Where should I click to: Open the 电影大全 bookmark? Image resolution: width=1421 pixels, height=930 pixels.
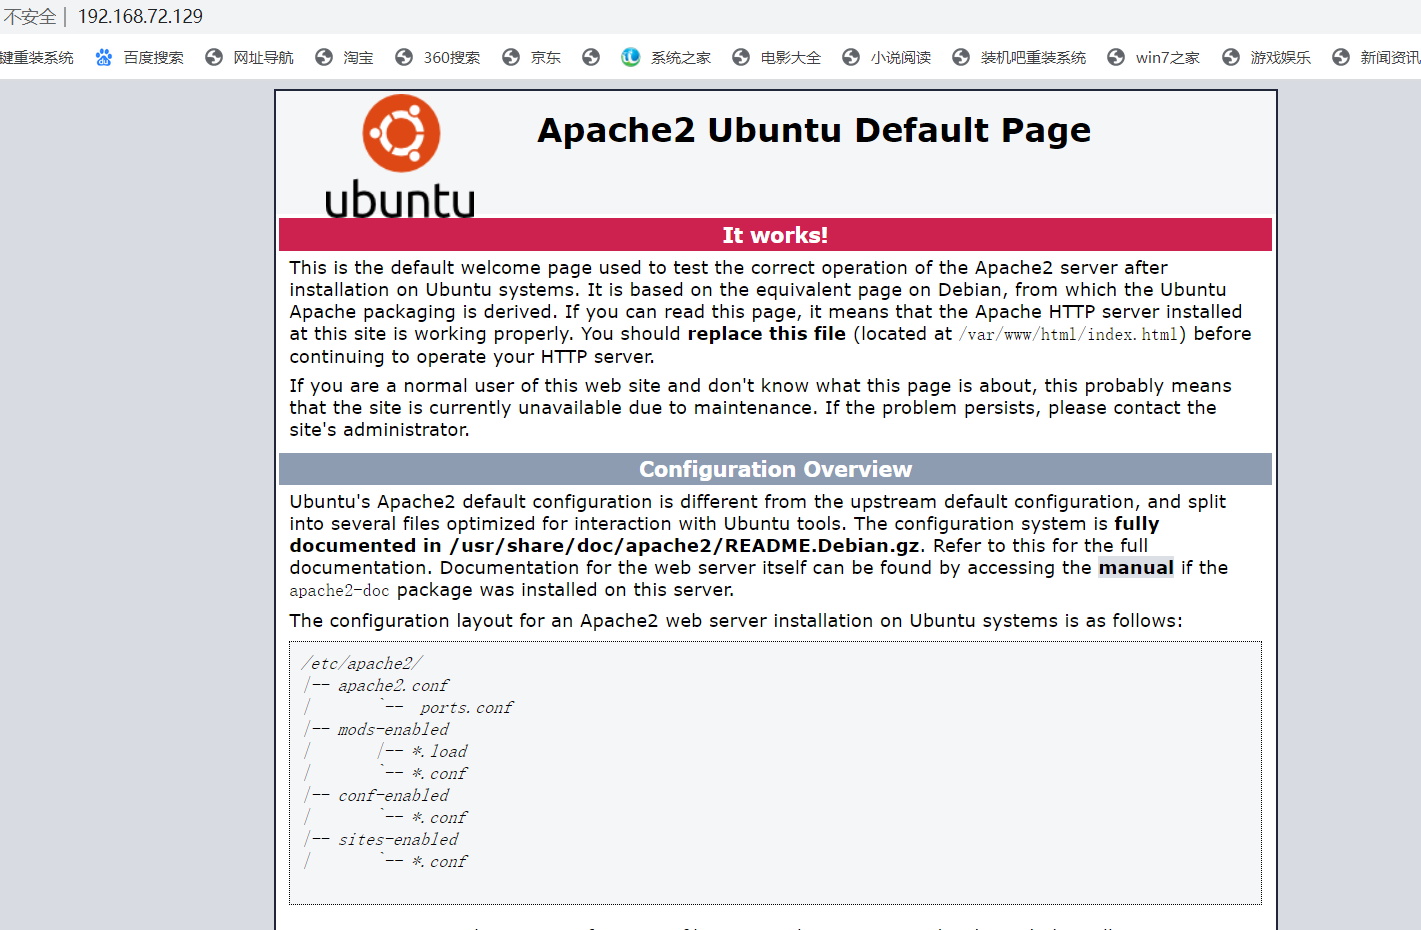777,58
